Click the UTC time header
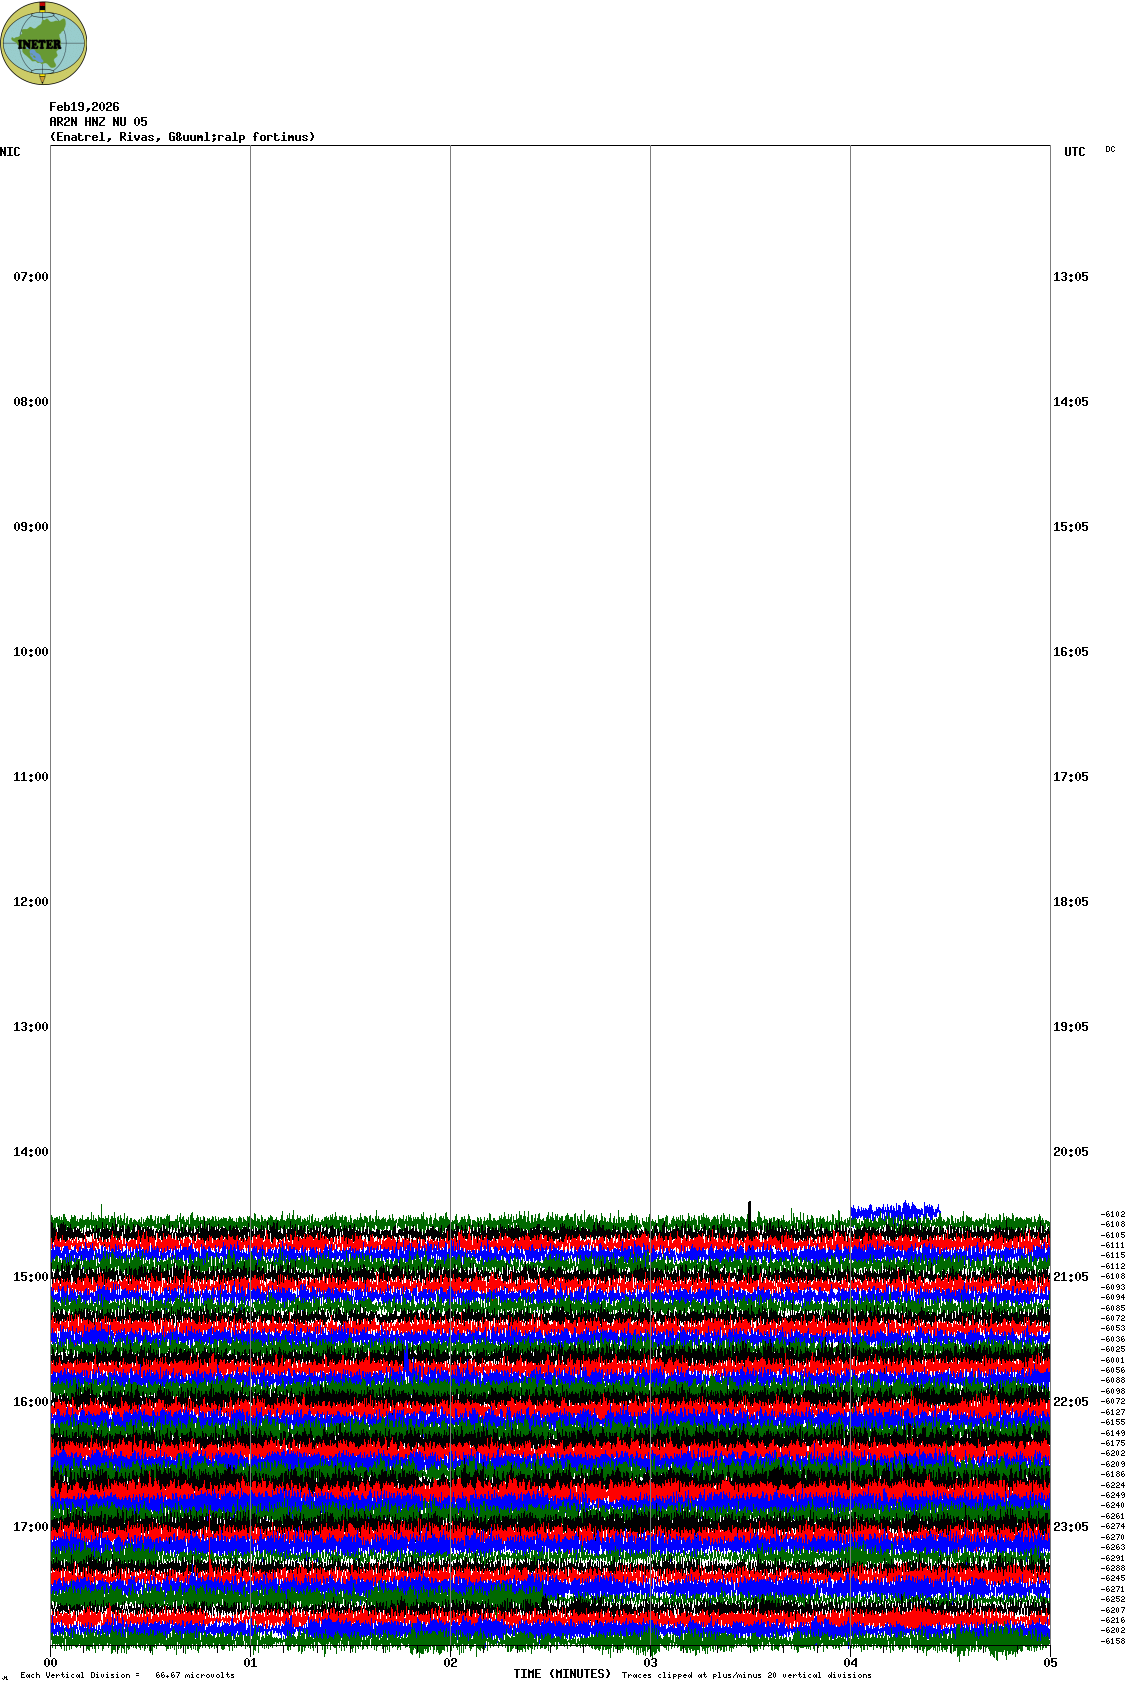Image resolution: width=1130 pixels, height=1689 pixels. 1074,152
